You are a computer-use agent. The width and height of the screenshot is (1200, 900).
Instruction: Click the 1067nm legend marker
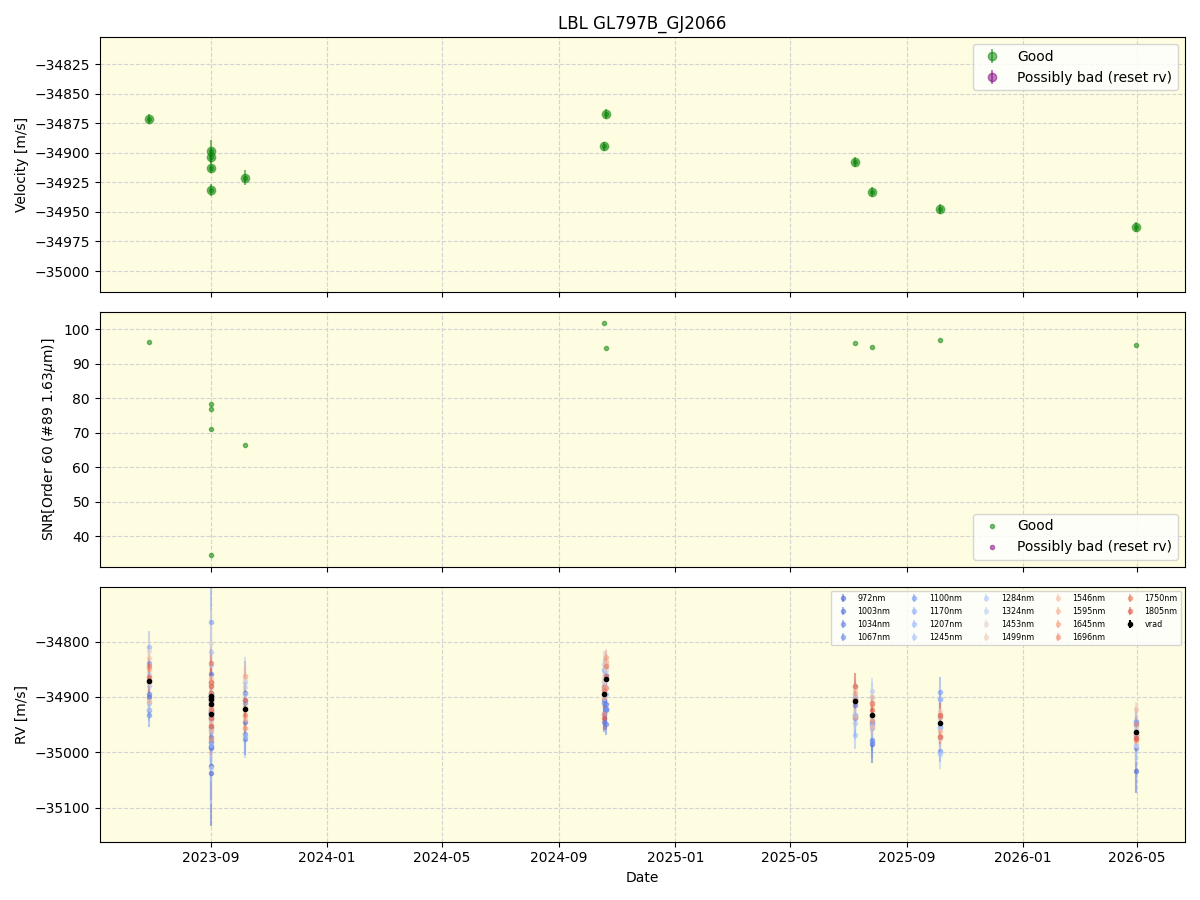pos(843,637)
